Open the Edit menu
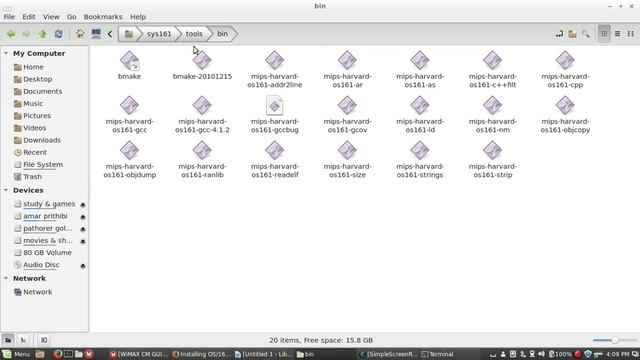The height and width of the screenshot is (360, 640). [x=29, y=17]
